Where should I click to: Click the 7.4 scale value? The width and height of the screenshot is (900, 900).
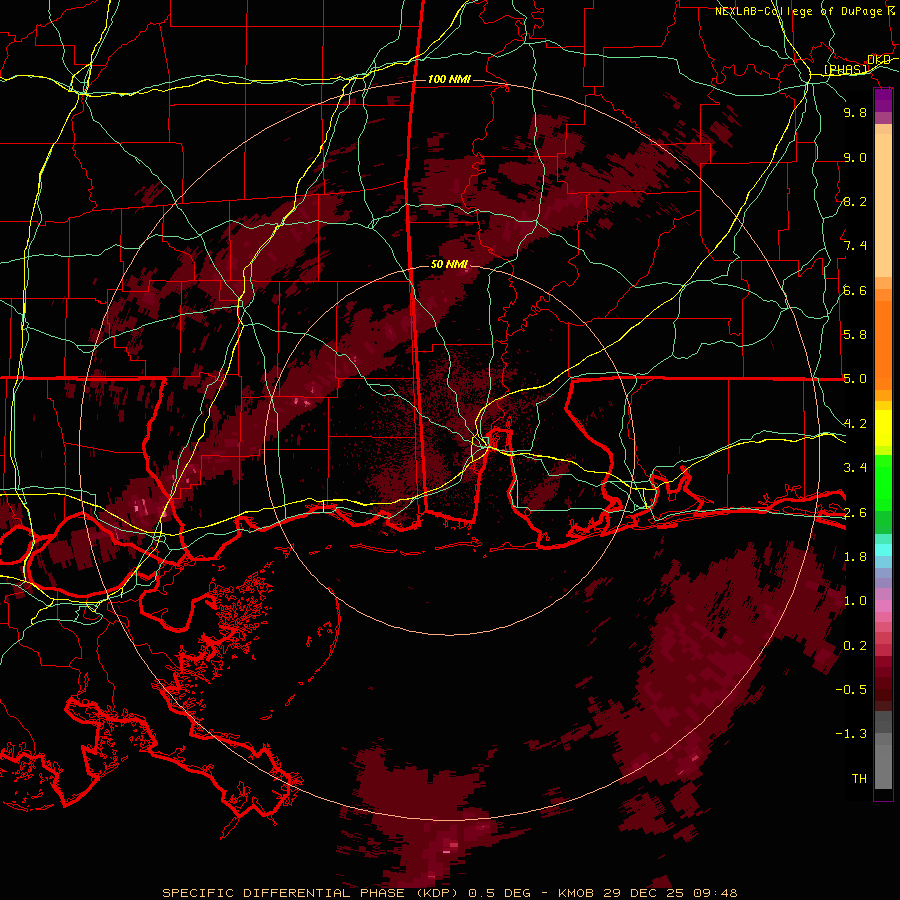(x=855, y=246)
